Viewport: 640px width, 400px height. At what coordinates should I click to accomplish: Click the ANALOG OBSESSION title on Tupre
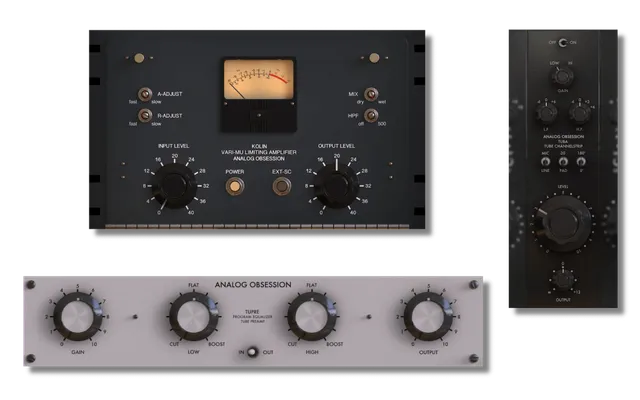click(x=253, y=285)
